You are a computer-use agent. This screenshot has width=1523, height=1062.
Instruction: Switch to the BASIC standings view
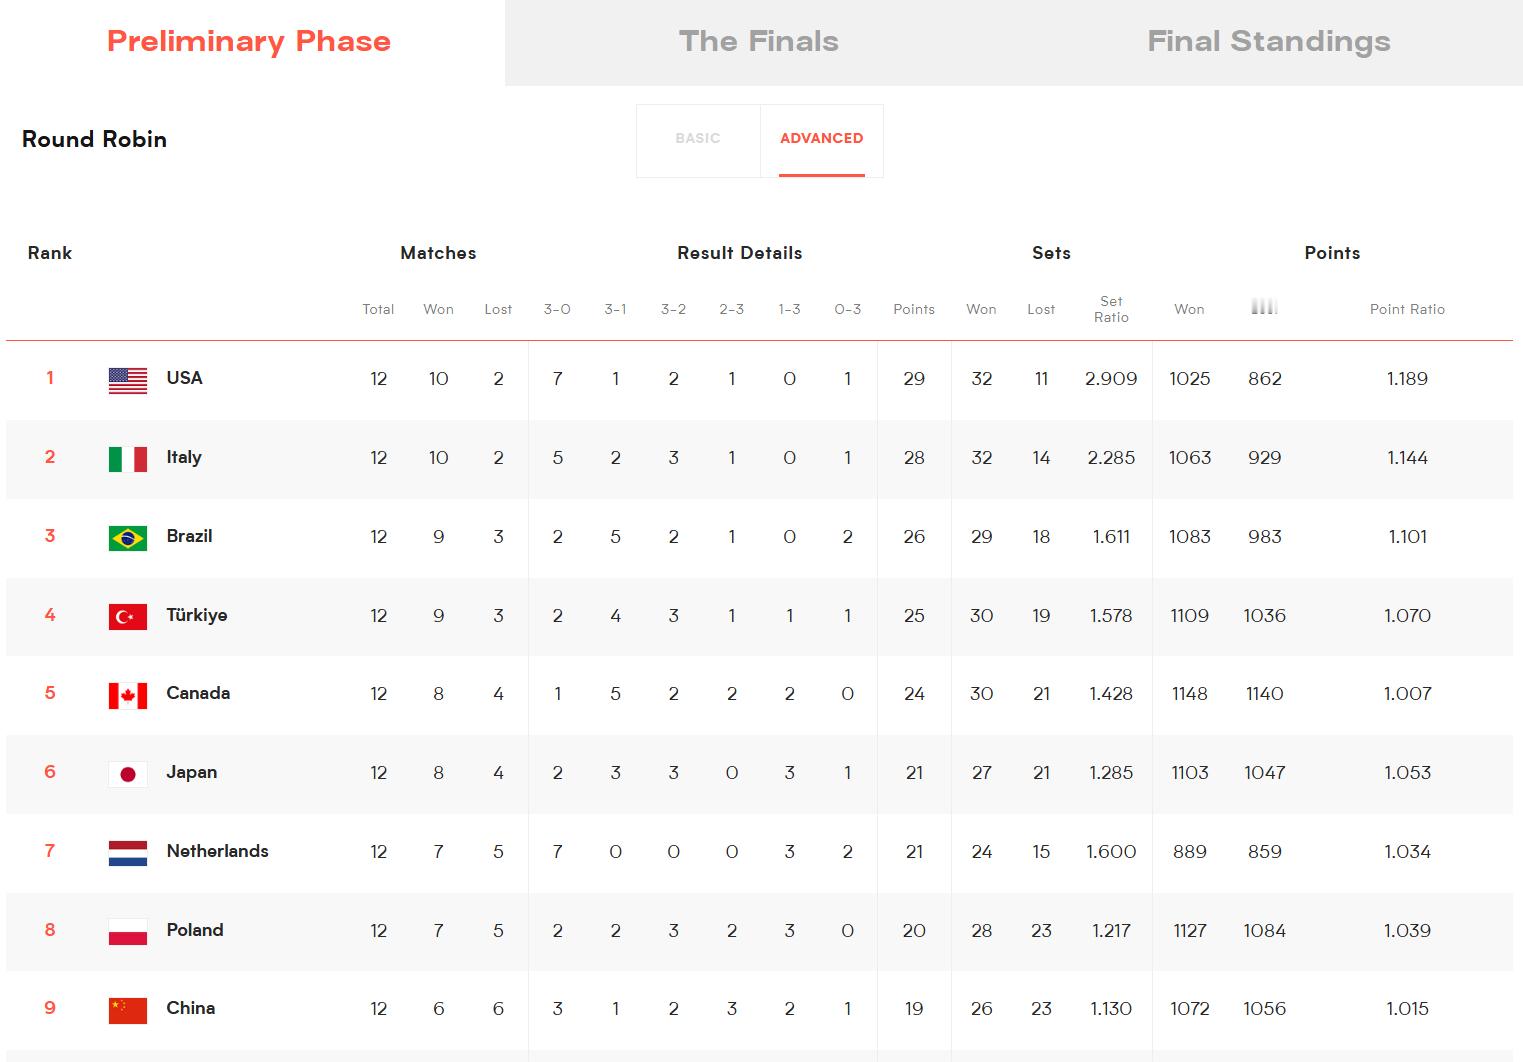click(698, 139)
